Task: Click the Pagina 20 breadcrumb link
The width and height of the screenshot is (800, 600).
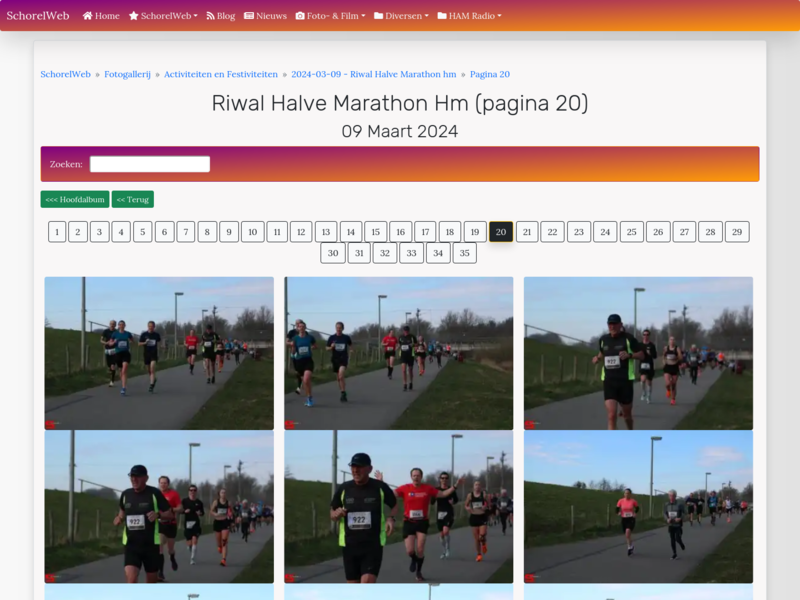Action: pos(490,74)
